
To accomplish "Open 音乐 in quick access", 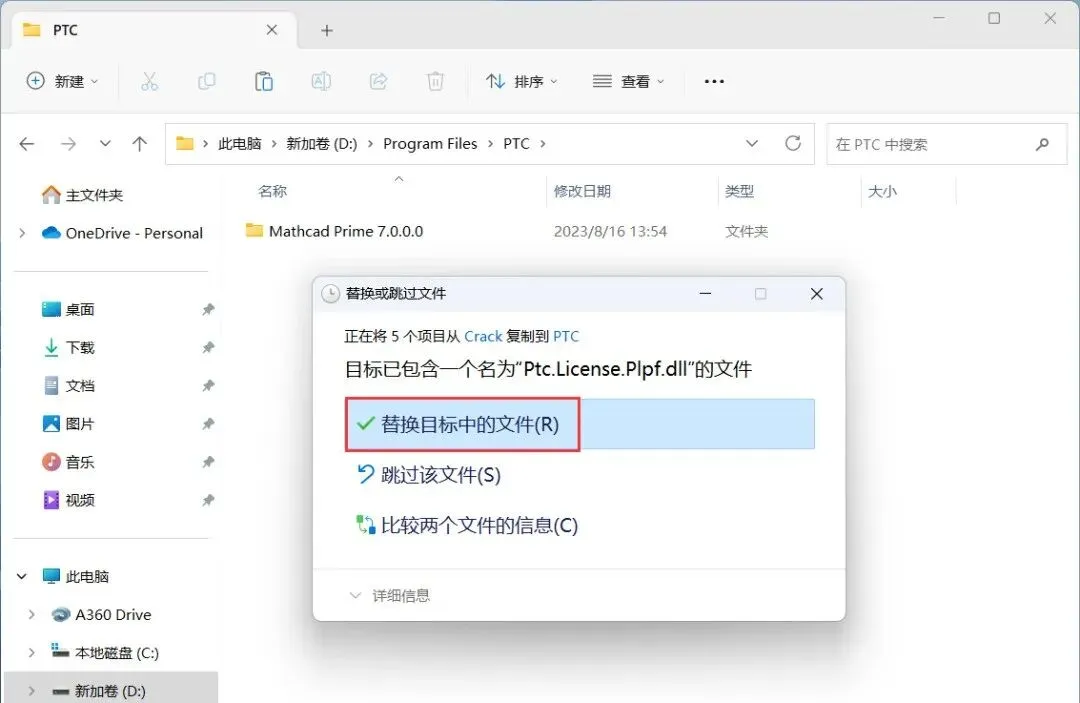I will [x=69, y=462].
